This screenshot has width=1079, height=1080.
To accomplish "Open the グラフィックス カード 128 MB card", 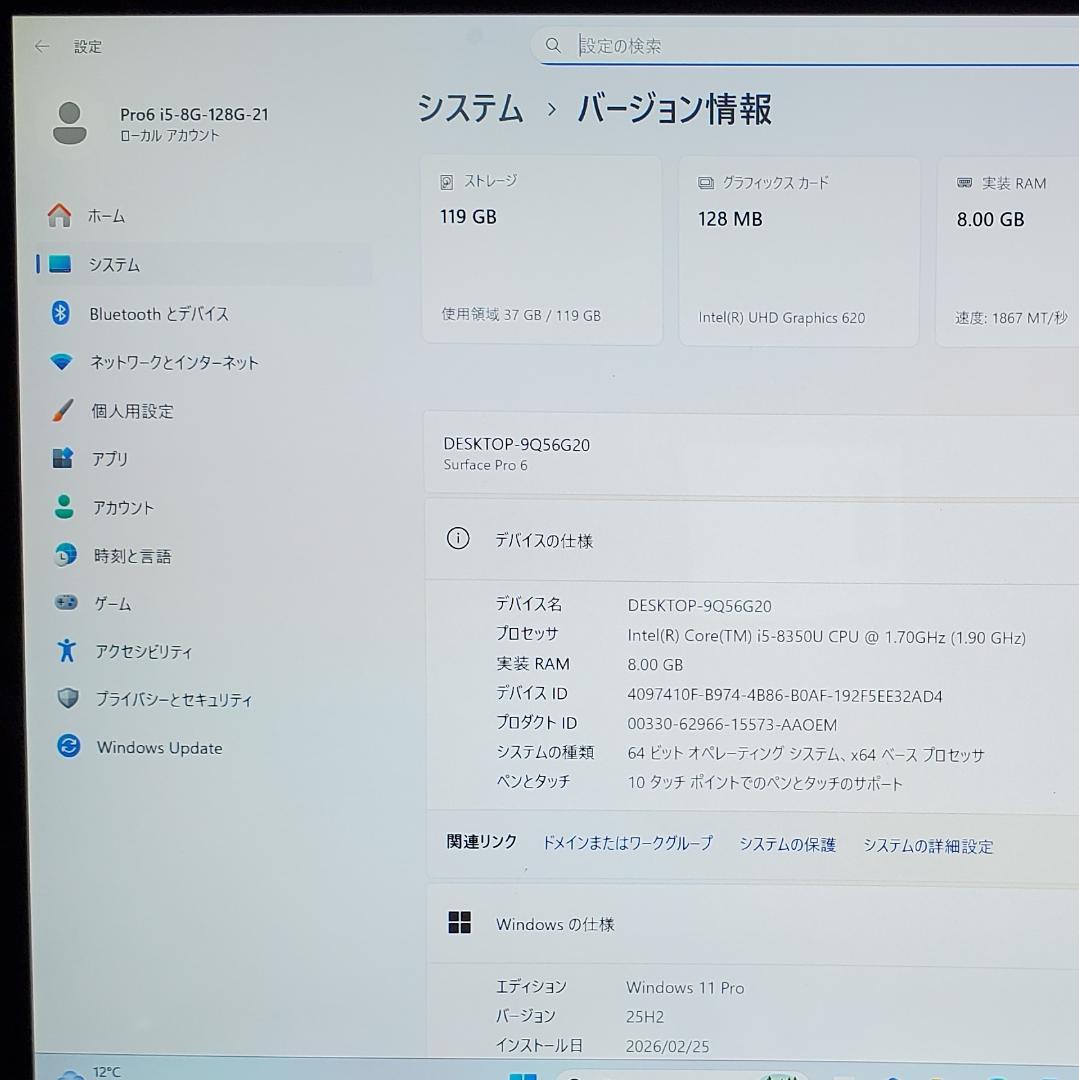I will (x=799, y=251).
